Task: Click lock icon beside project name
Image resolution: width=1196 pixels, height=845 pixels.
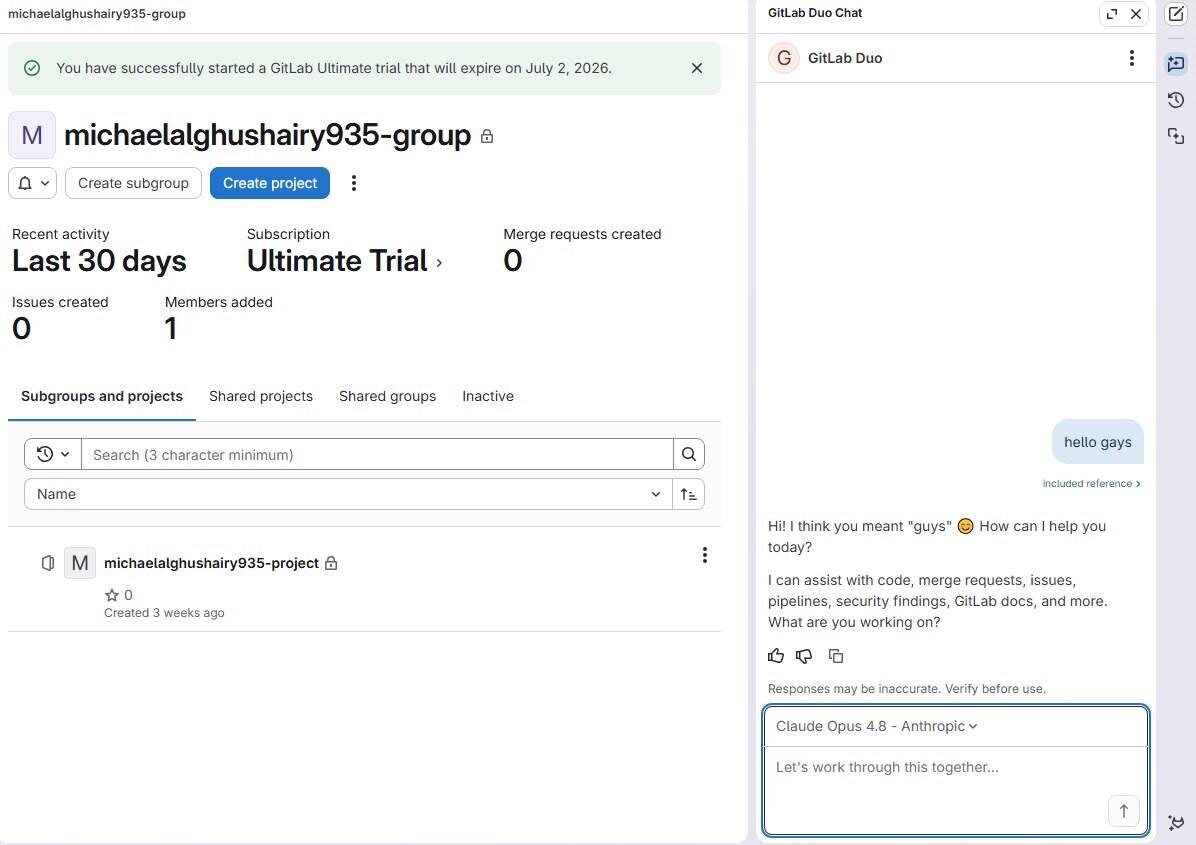Action: pyautogui.click(x=330, y=563)
